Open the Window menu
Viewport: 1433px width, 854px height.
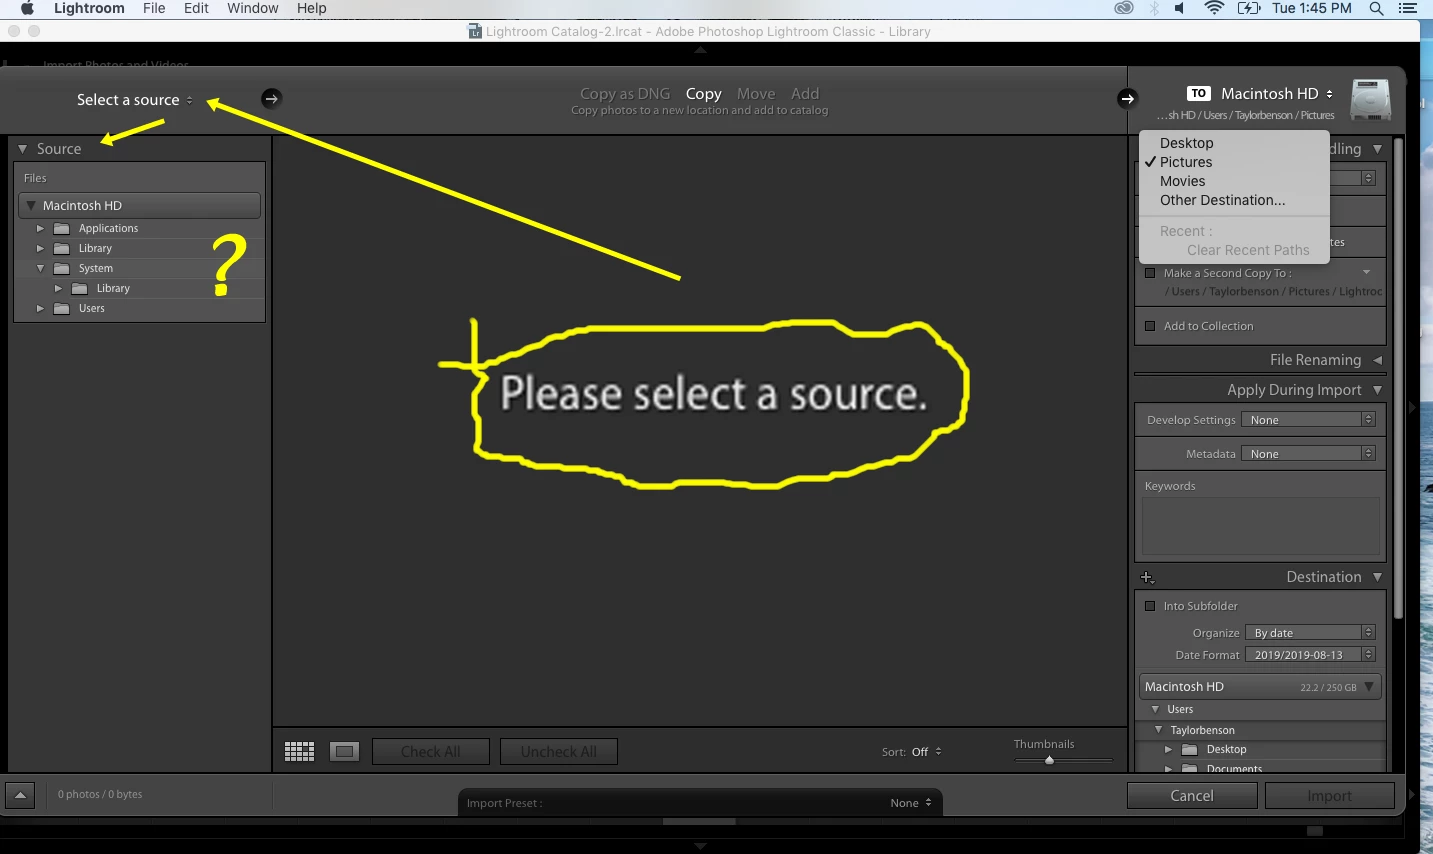pyautogui.click(x=252, y=8)
